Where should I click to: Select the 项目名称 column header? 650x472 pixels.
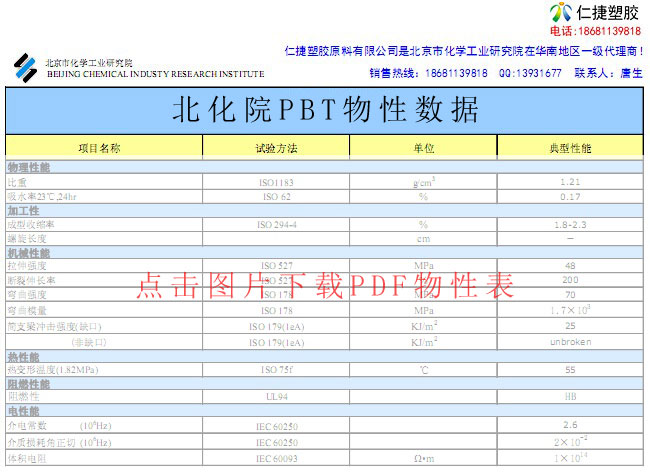(x=99, y=148)
